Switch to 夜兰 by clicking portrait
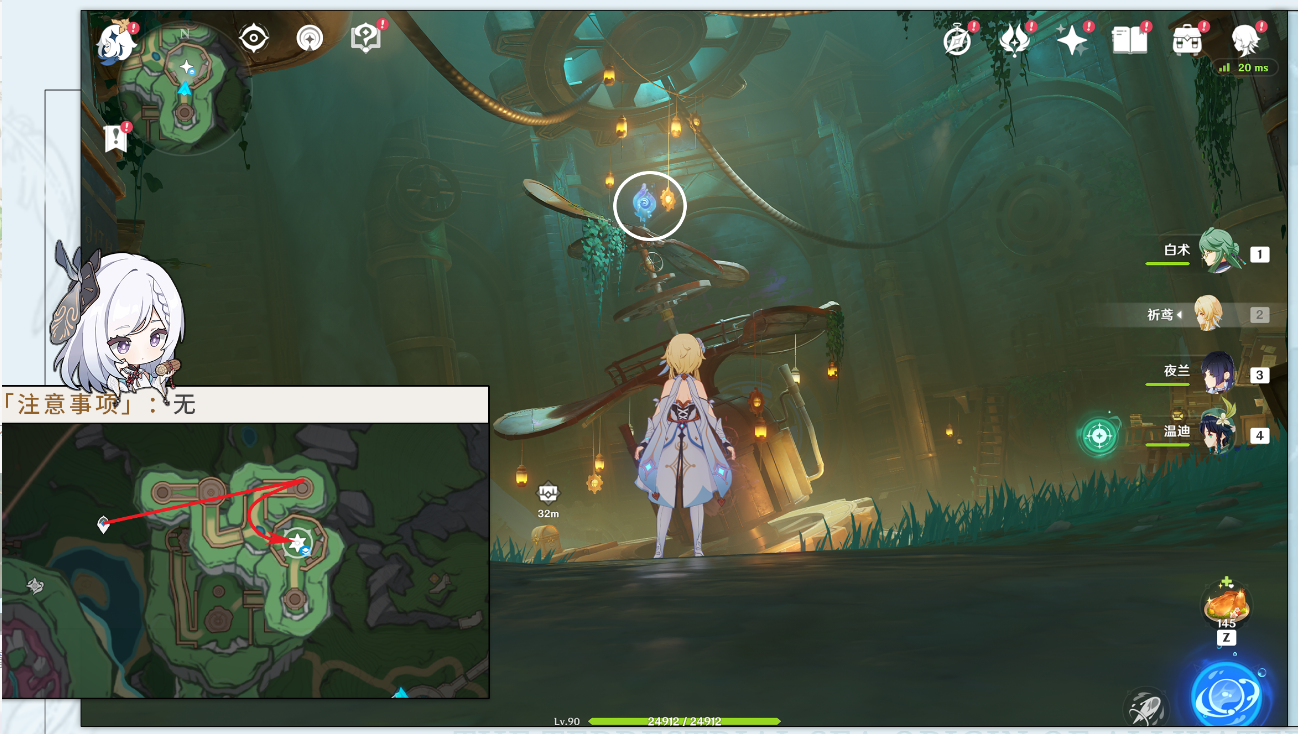The image size is (1298, 734). [1219, 373]
